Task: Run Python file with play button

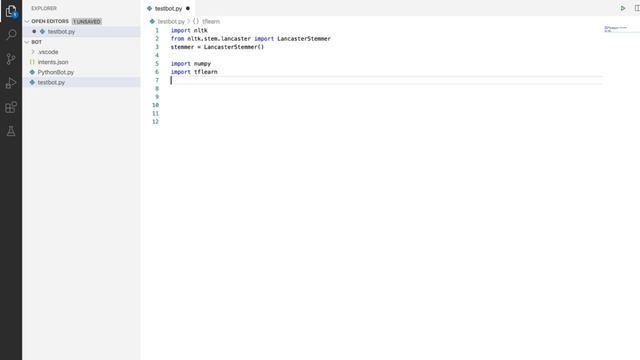Action: (623, 8)
